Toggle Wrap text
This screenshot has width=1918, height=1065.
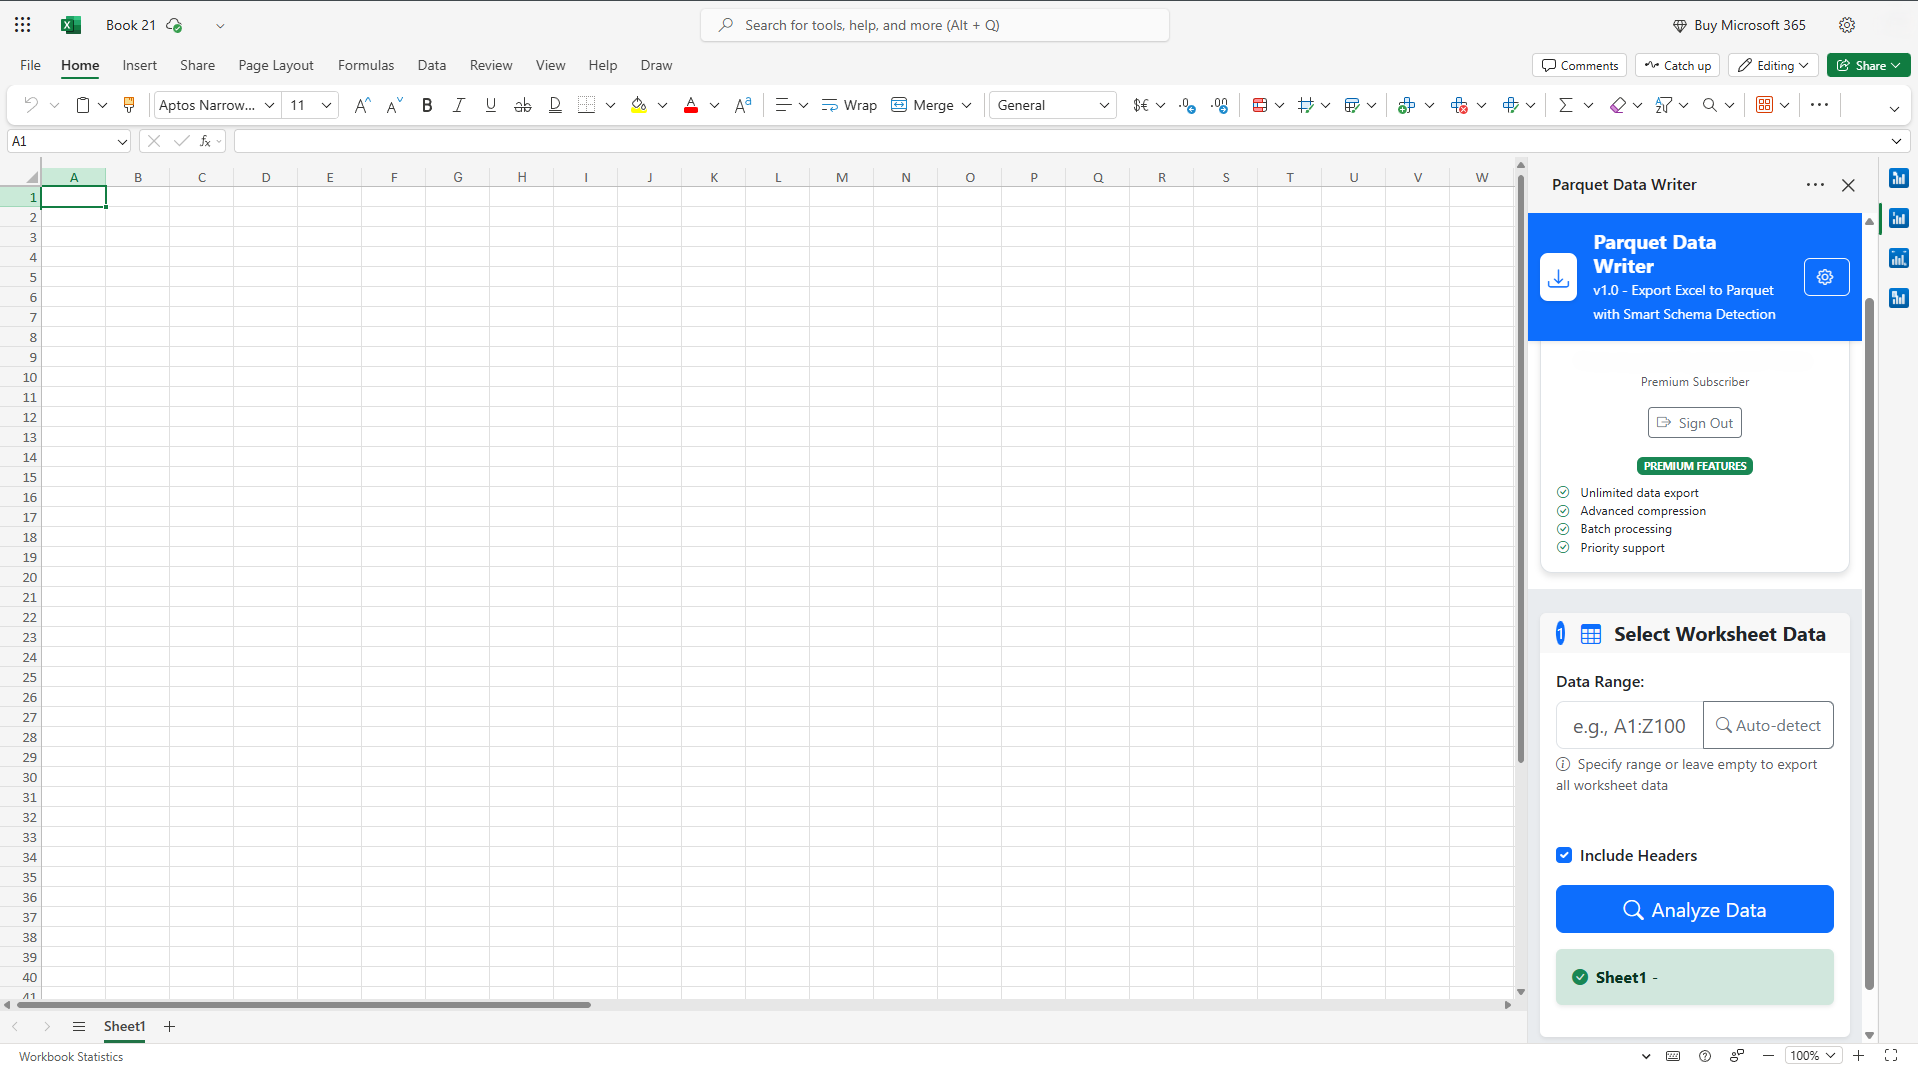[849, 105]
